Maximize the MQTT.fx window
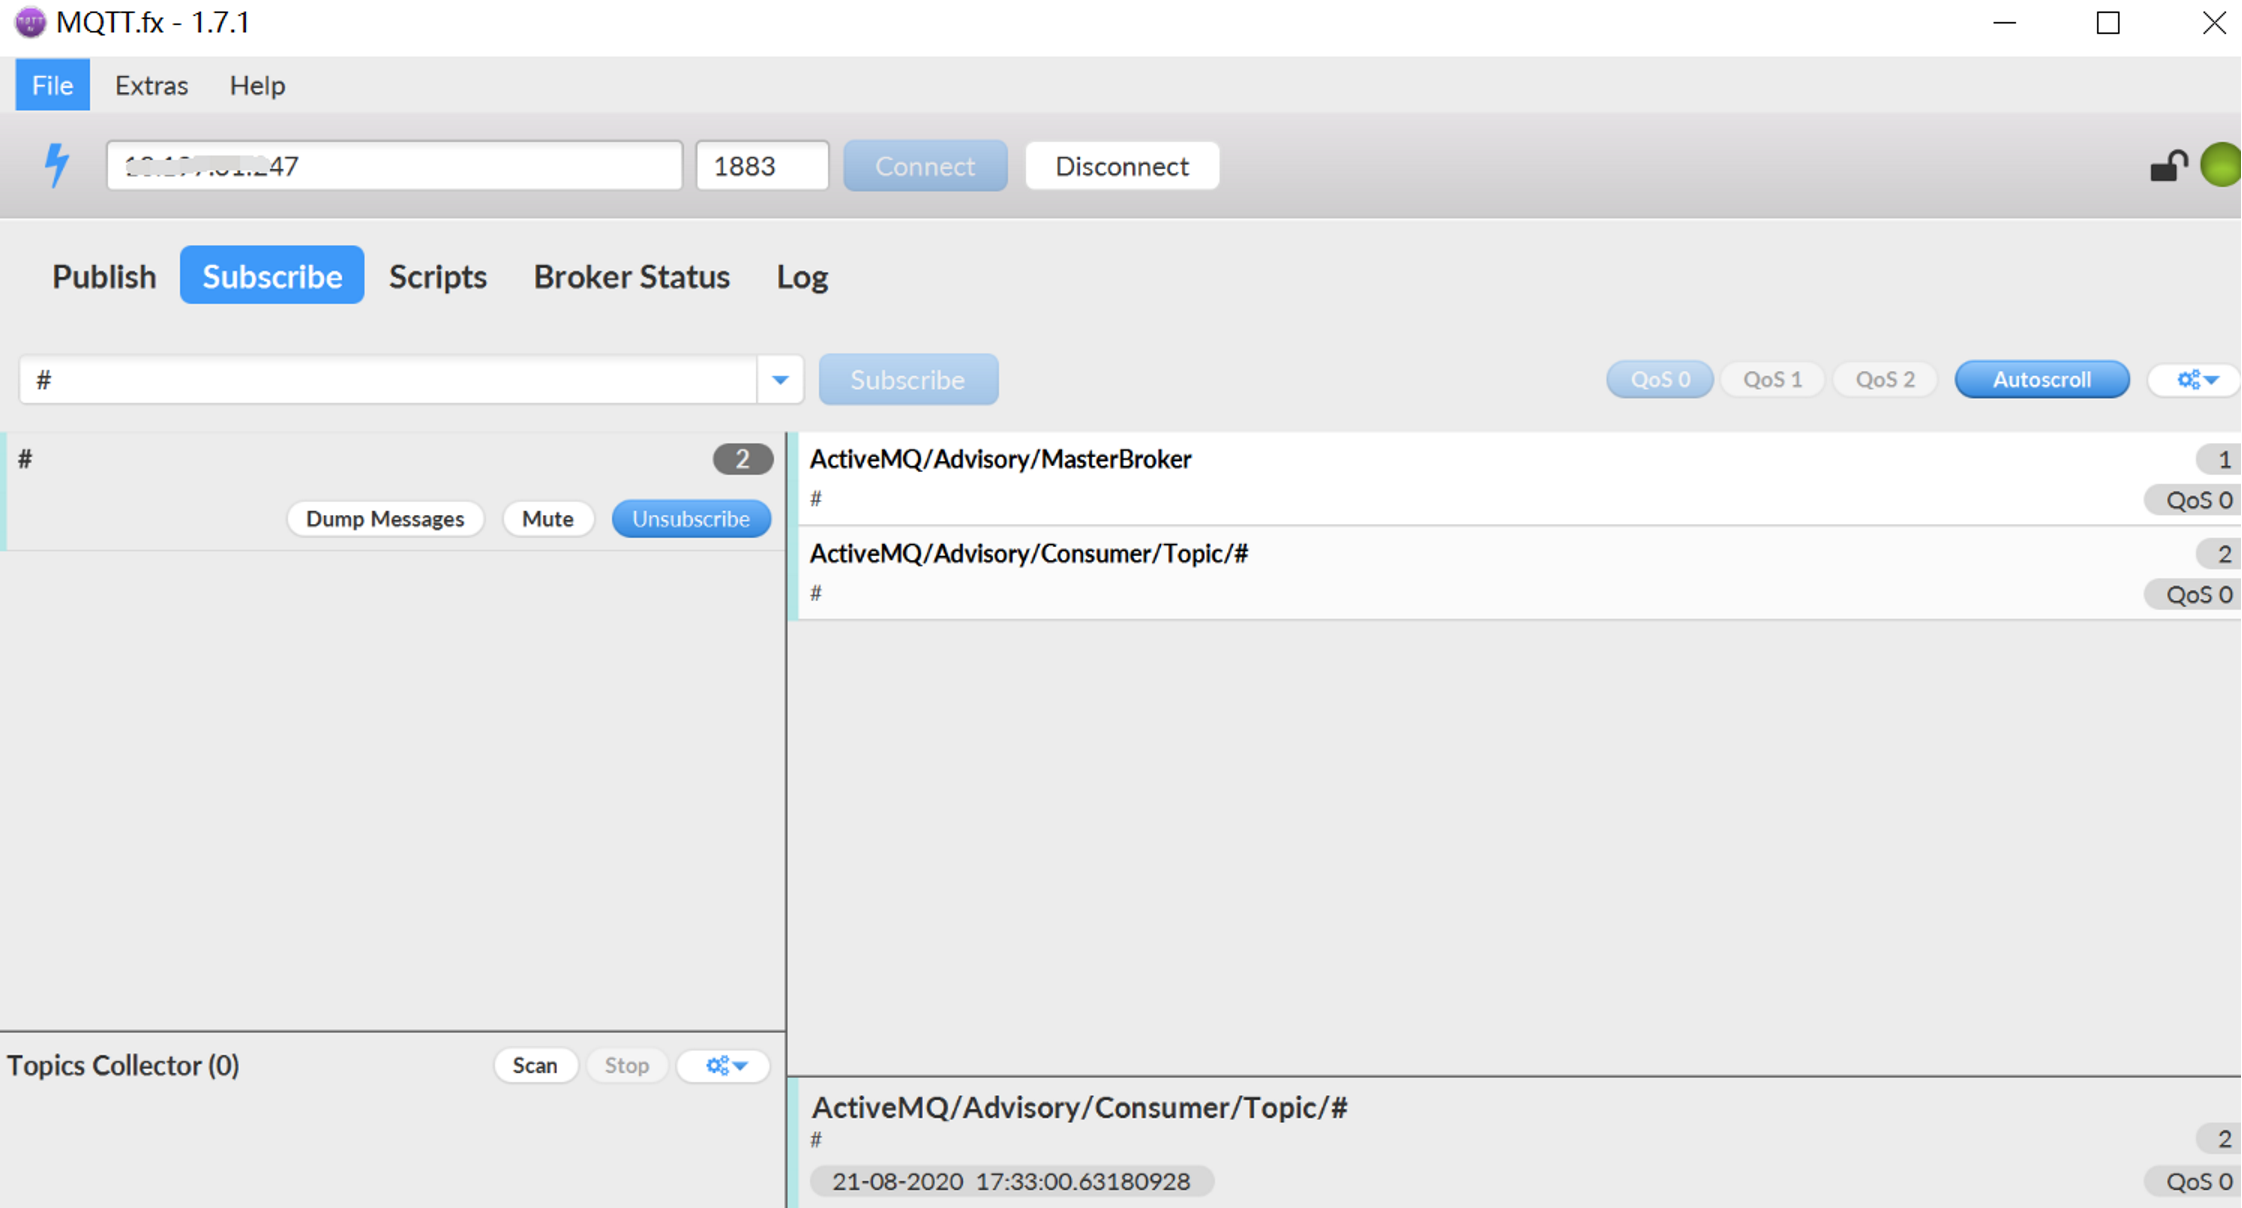This screenshot has height=1208, width=2242. coord(2108,23)
